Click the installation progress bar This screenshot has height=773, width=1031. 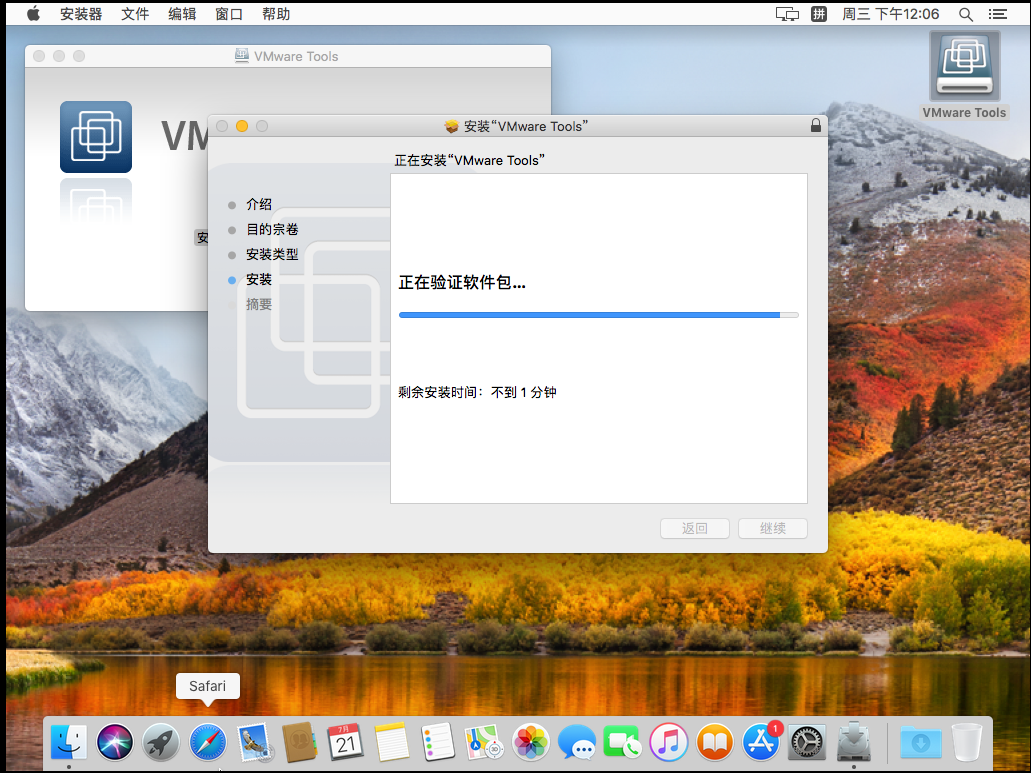pos(599,315)
